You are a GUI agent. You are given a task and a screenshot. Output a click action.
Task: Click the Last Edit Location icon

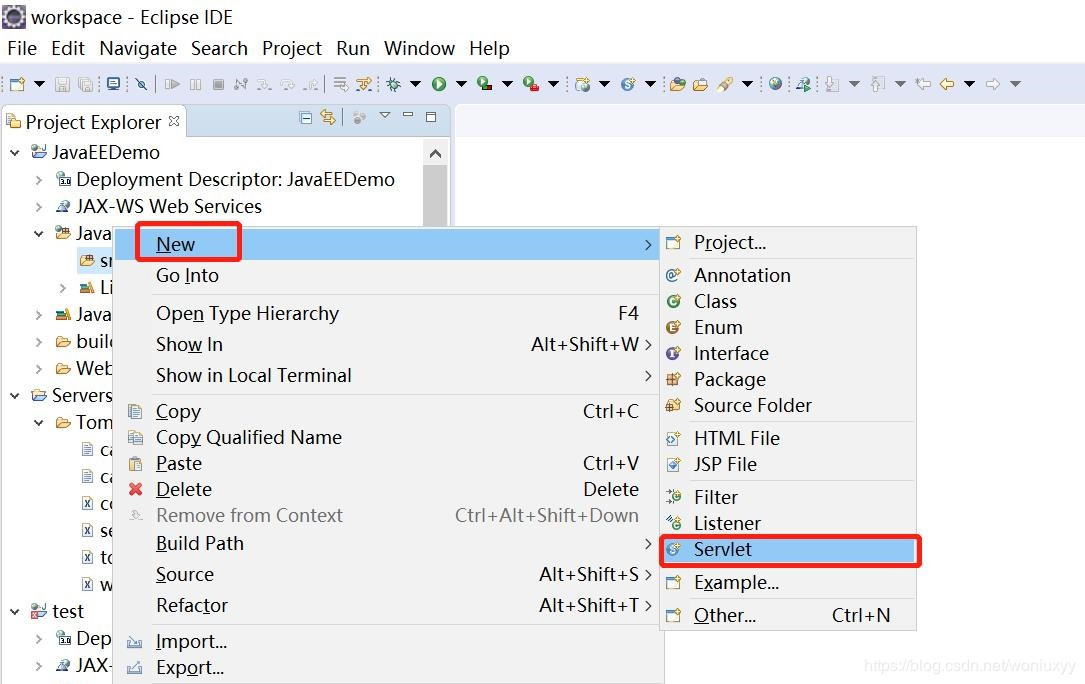point(922,84)
